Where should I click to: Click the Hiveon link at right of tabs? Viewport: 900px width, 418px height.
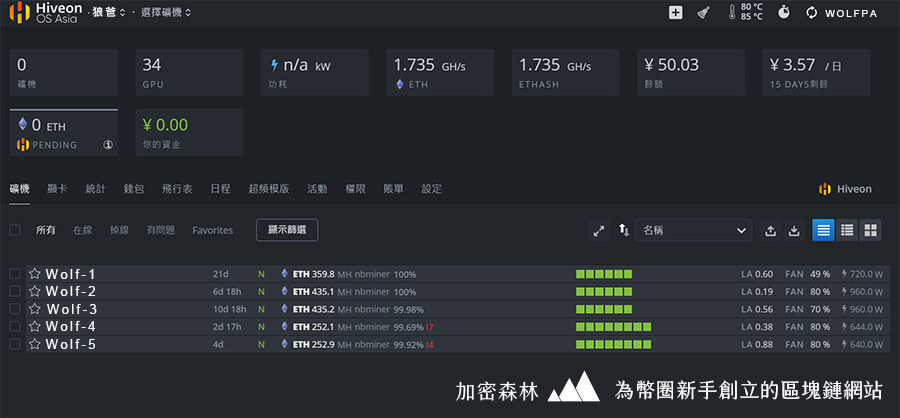(x=845, y=189)
